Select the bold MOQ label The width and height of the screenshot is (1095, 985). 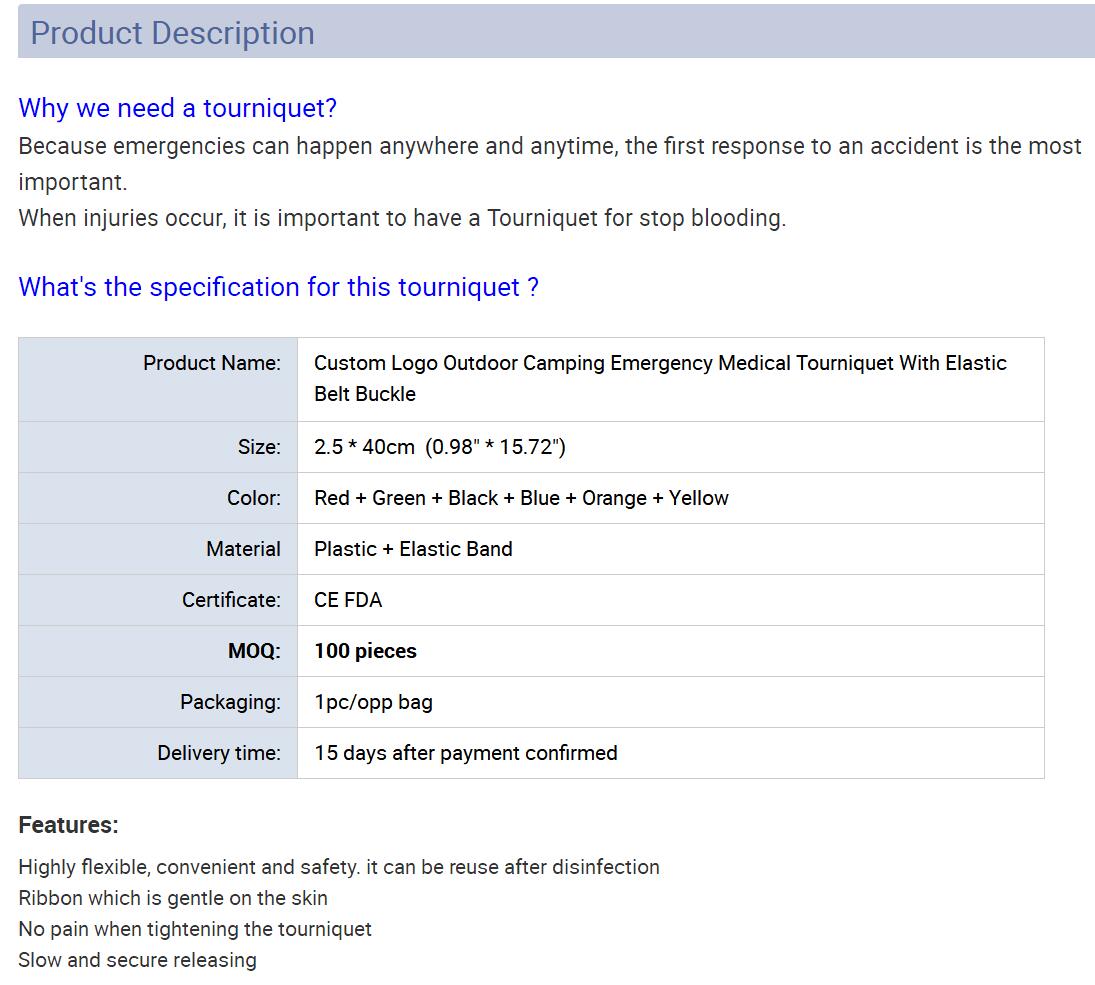(254, 651)
